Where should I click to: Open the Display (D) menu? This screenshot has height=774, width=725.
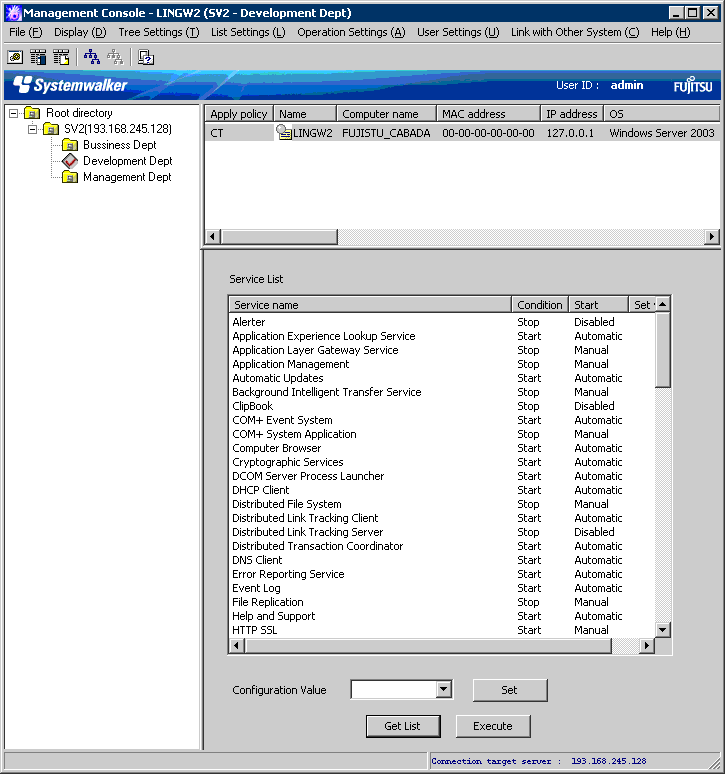tap(80, 32)
